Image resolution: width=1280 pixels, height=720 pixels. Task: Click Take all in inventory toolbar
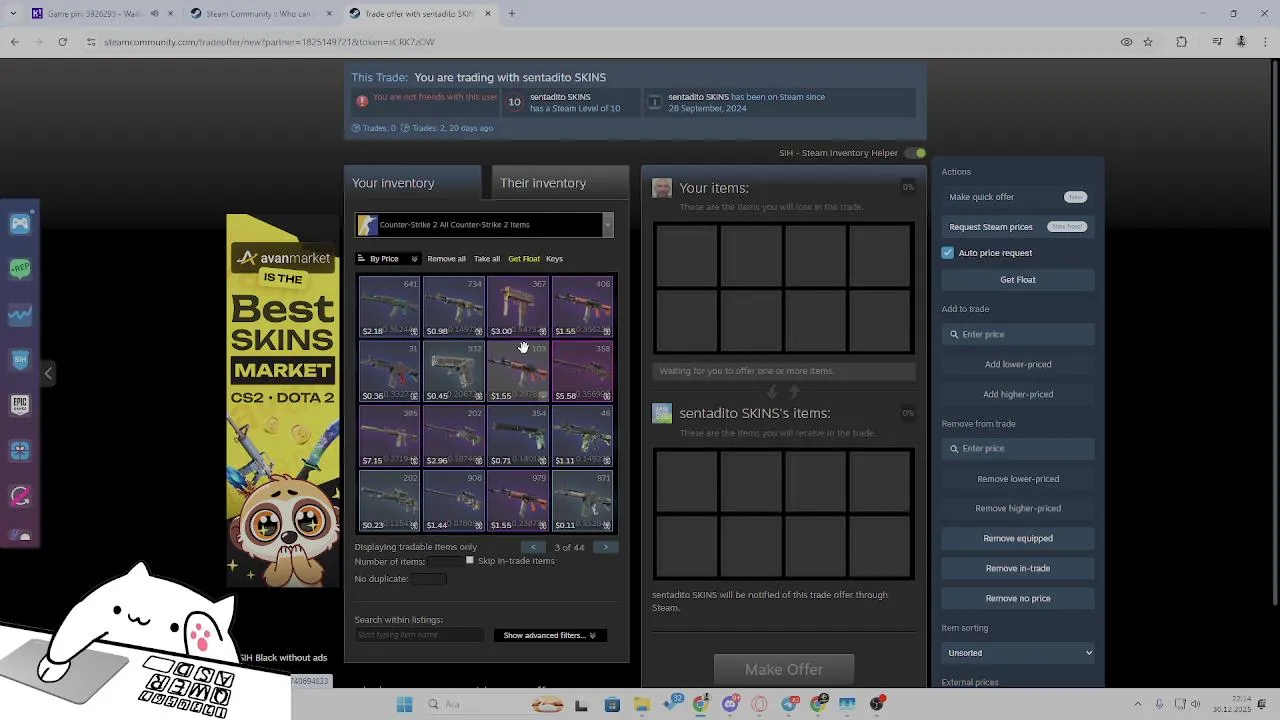tap(487, 259)
